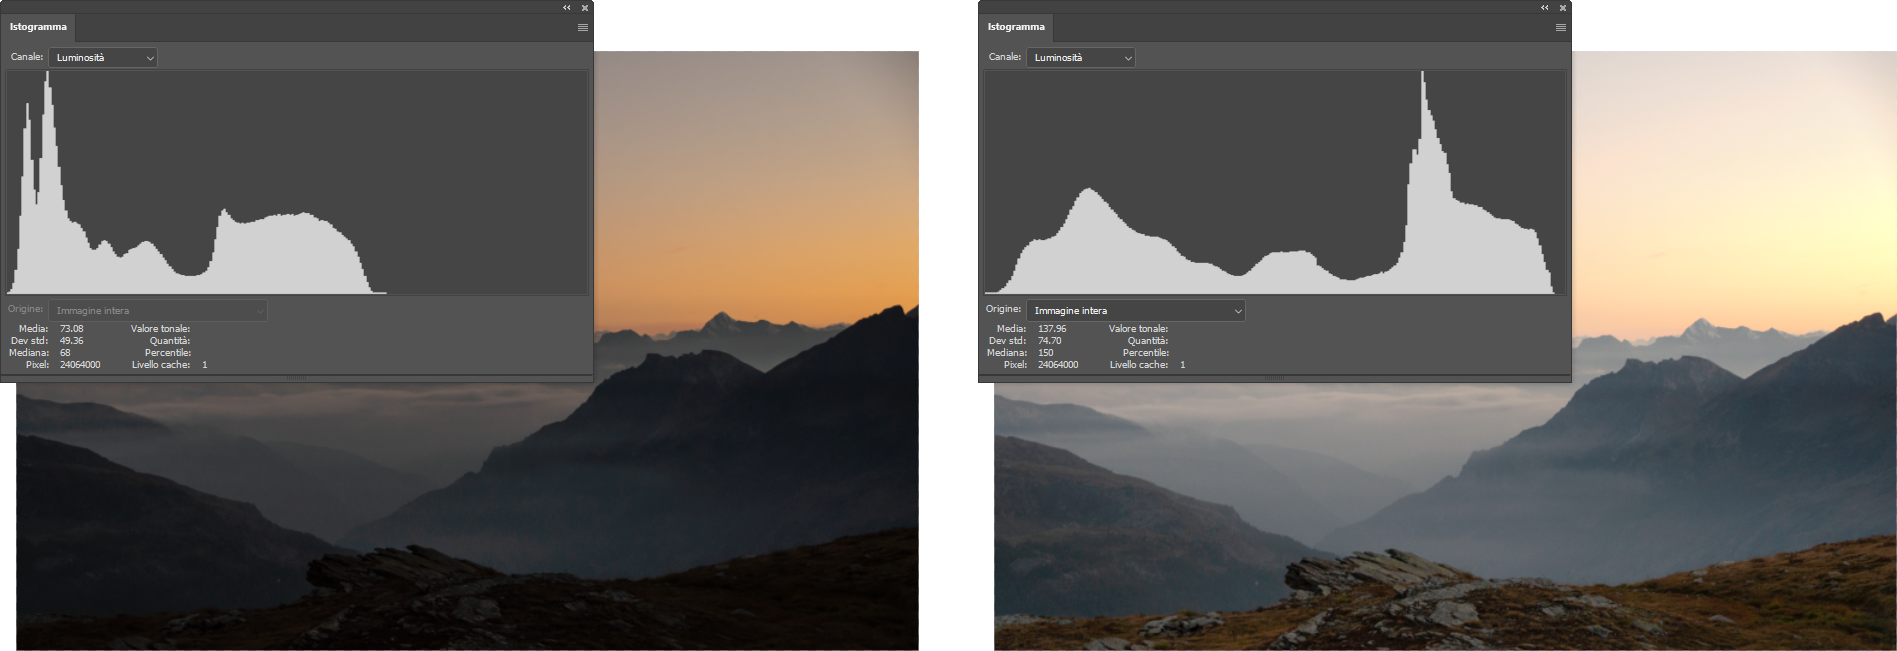Screen dimensions: 1897x651
Task: Open the active Origine dropdown showing Immagine intera
Action: tap(1136, 311)
